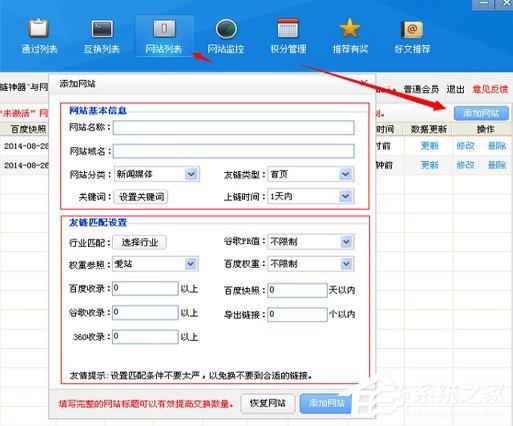Click the 选择行业 button

point(140,242)
